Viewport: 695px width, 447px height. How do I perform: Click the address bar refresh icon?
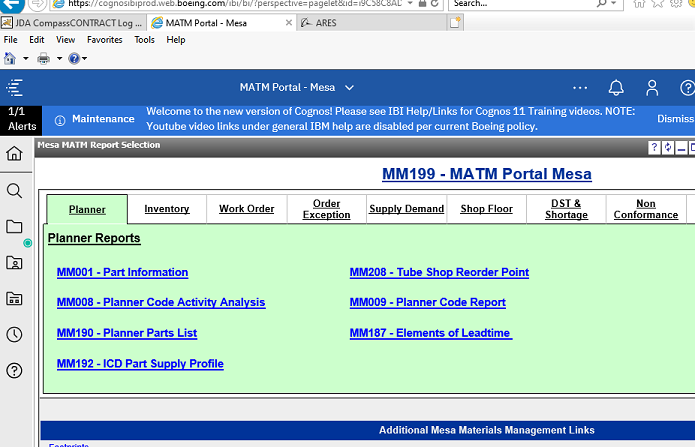click(435, 4)
